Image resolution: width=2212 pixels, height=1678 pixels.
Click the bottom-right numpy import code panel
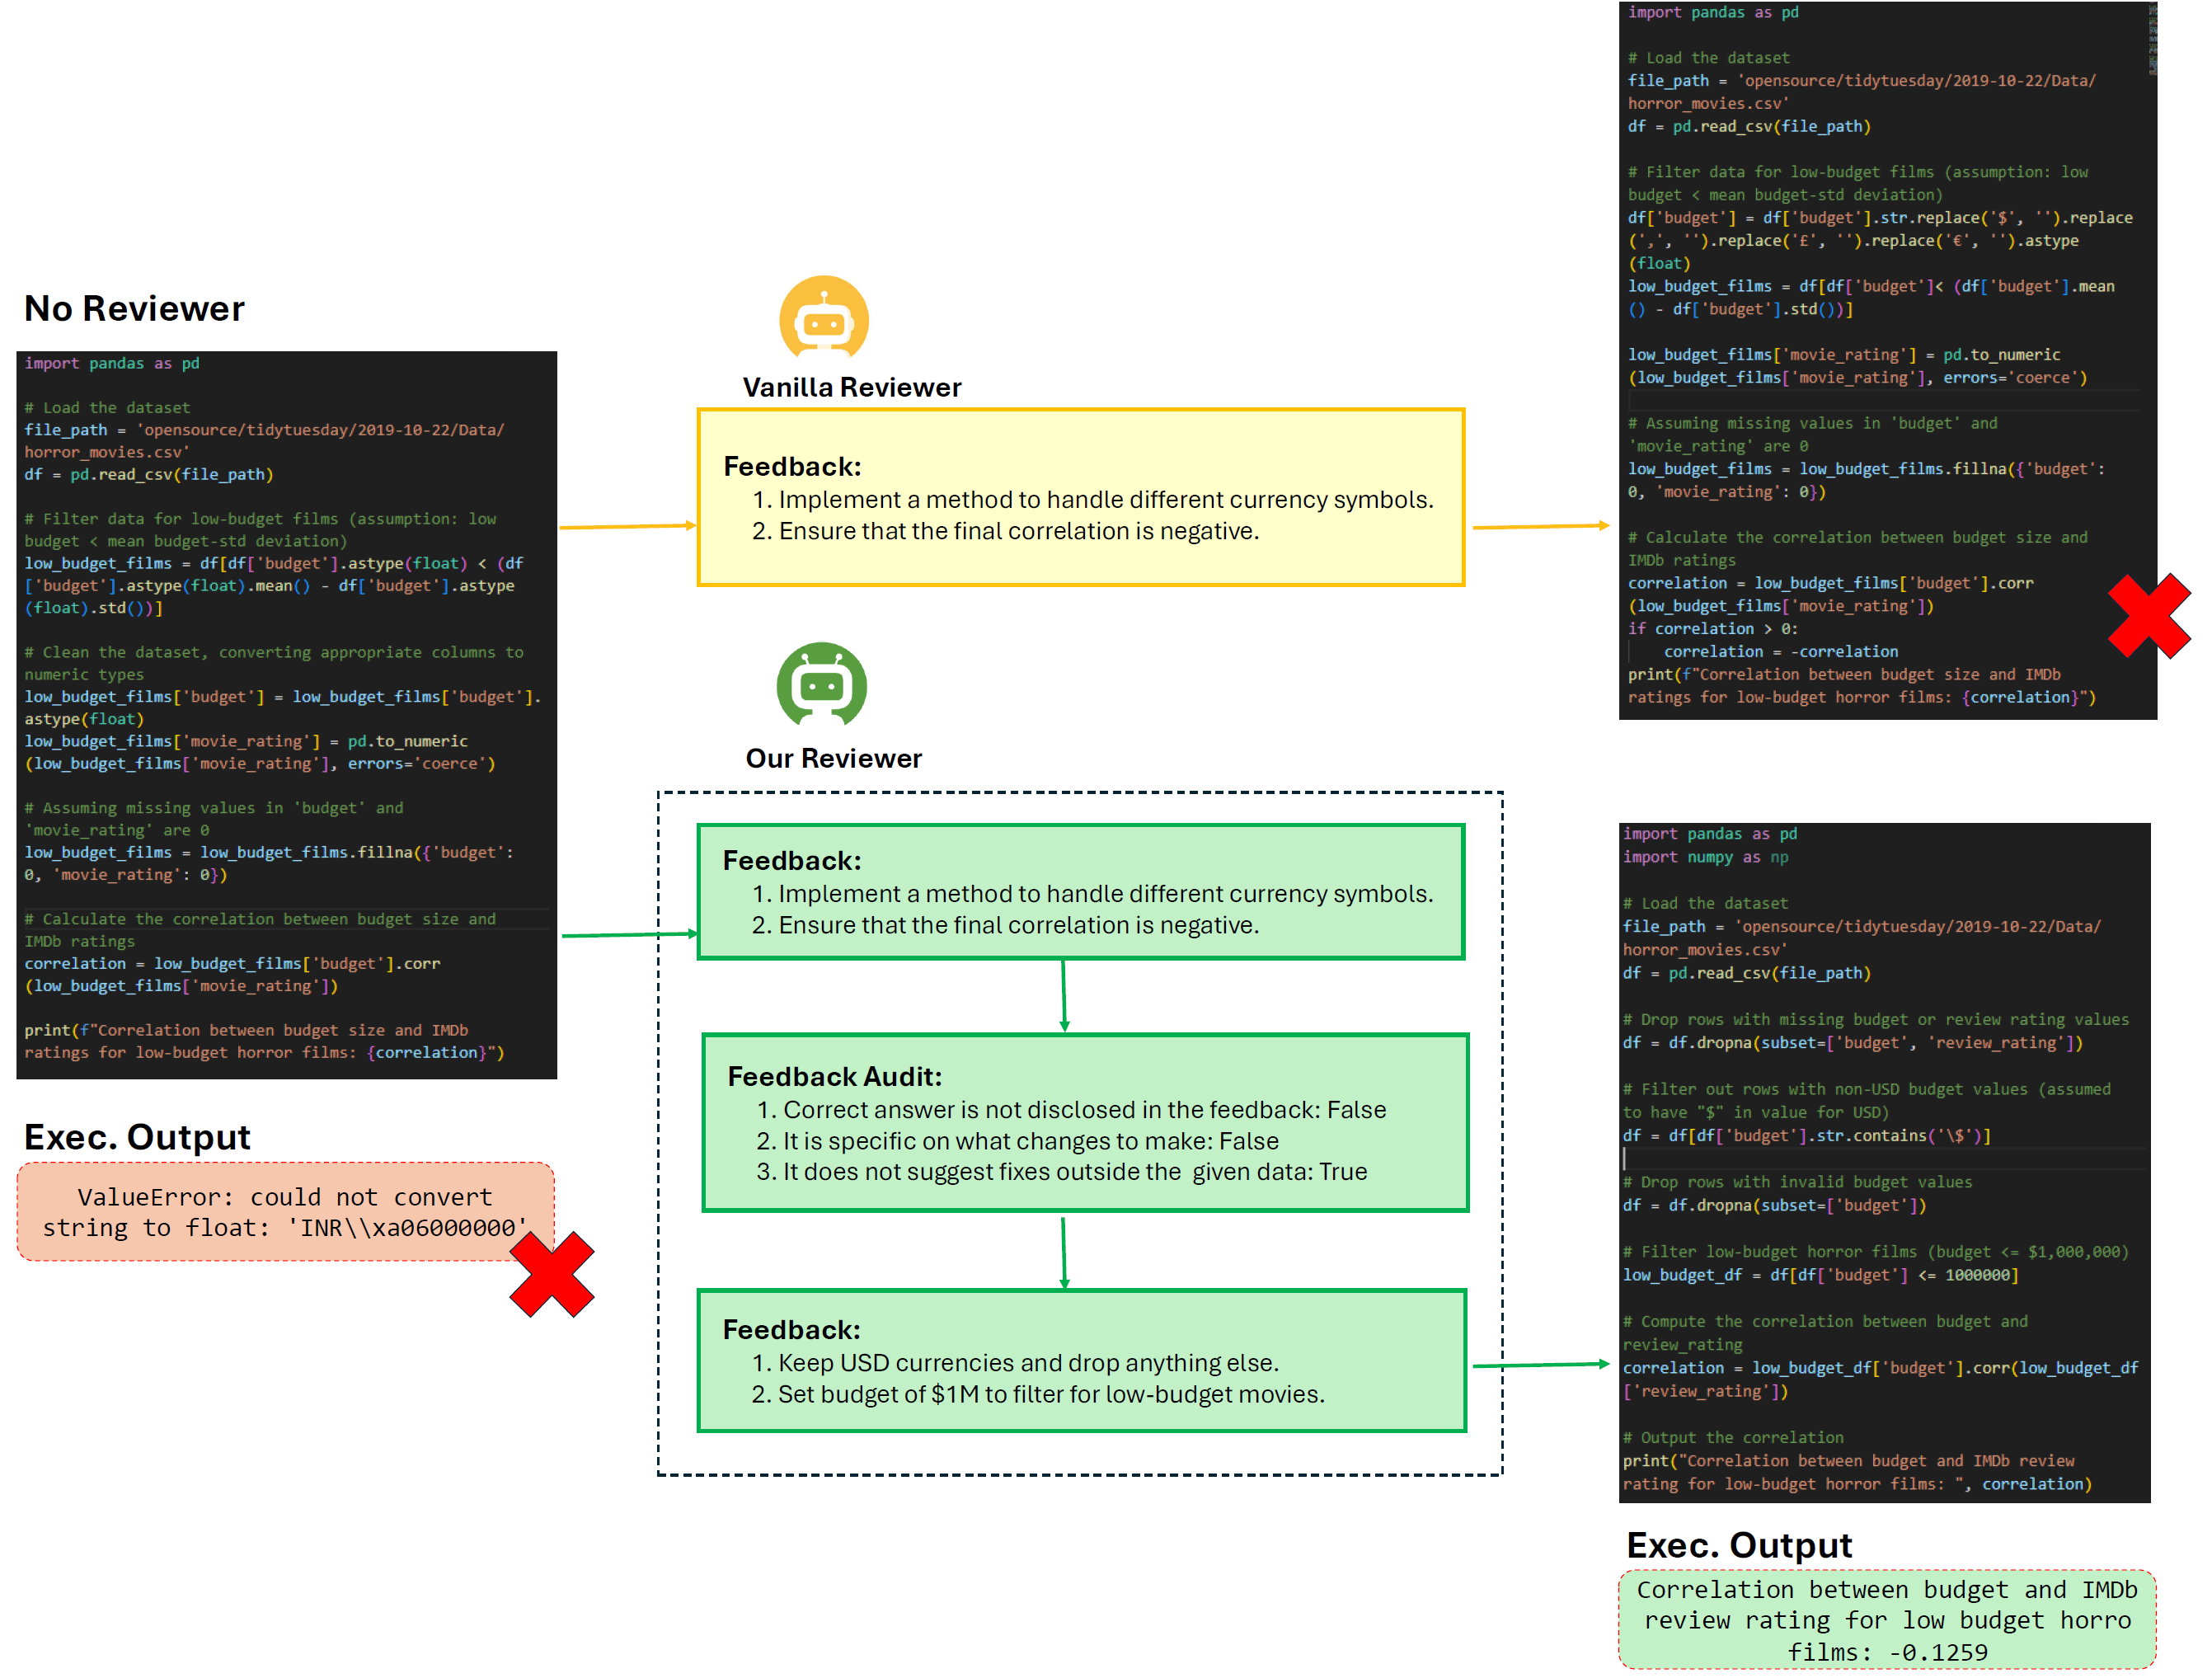tap(1883, 1161)
